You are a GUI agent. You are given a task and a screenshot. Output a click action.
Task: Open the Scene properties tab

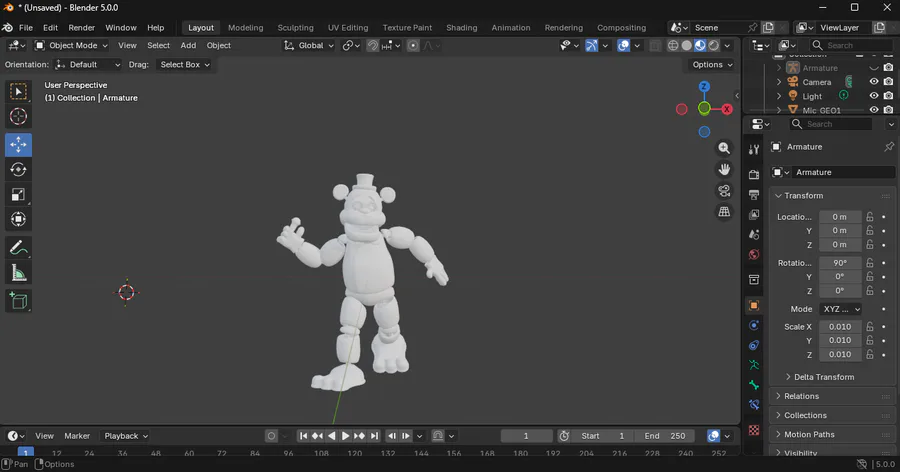pyautogui.click(x=754, y=235)
